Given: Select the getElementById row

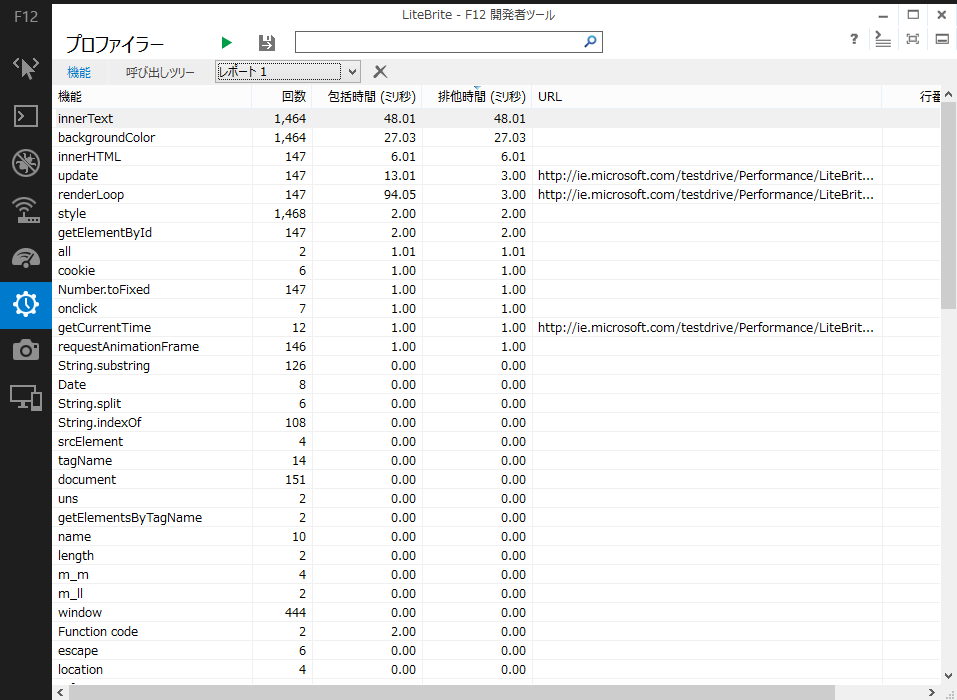Looking at the screenshot, I should 497,233.
